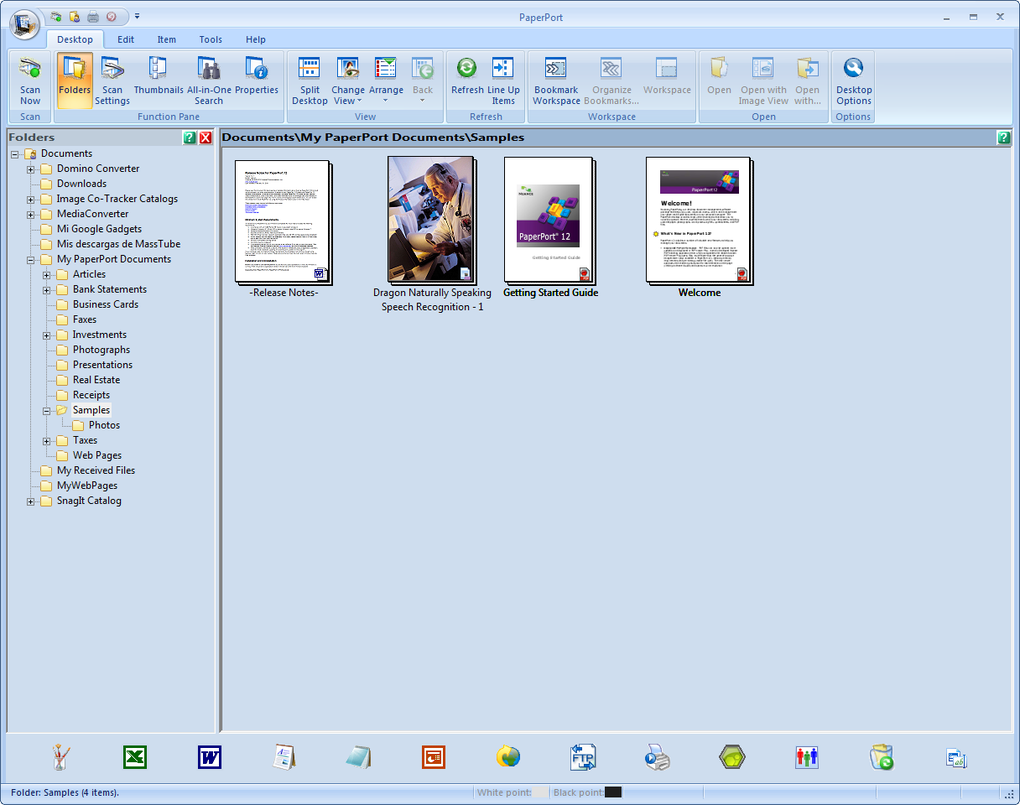Click Line Up Items in ribbon
This screenshot has width=1020, height=805.
click(x=503, y=81)
